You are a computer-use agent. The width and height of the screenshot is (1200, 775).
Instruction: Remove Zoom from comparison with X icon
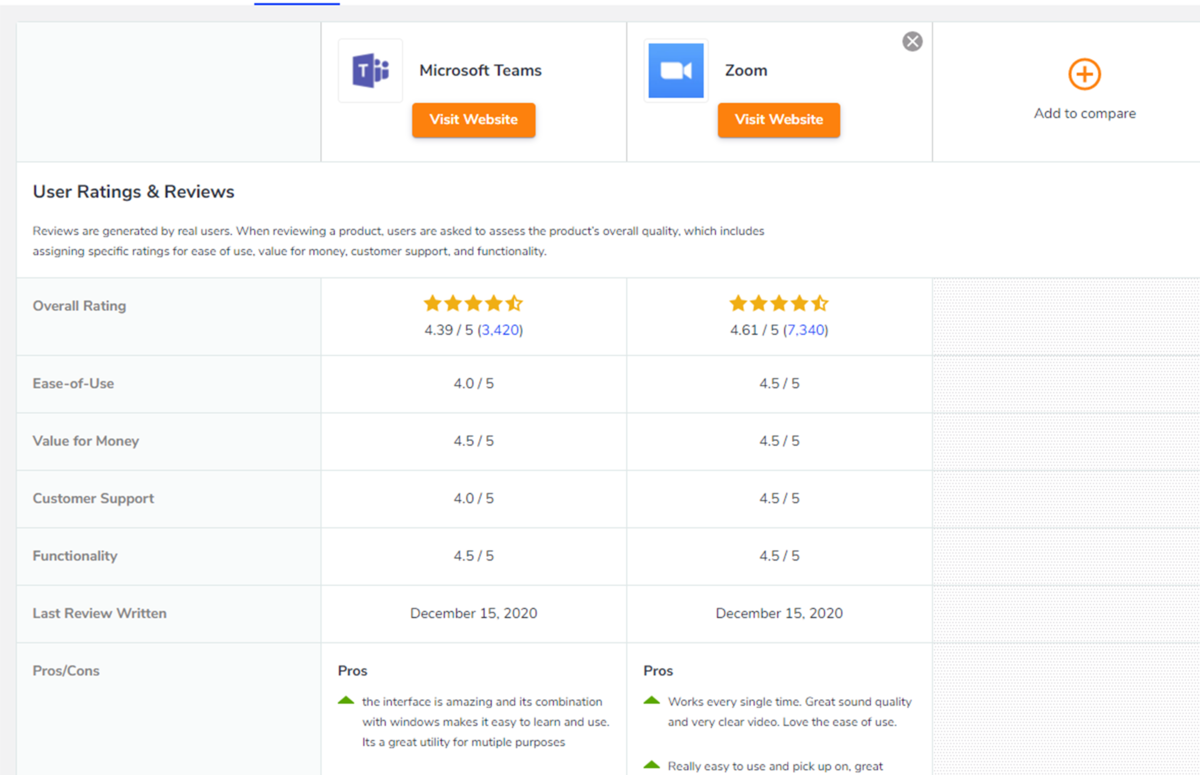[912, 41]
